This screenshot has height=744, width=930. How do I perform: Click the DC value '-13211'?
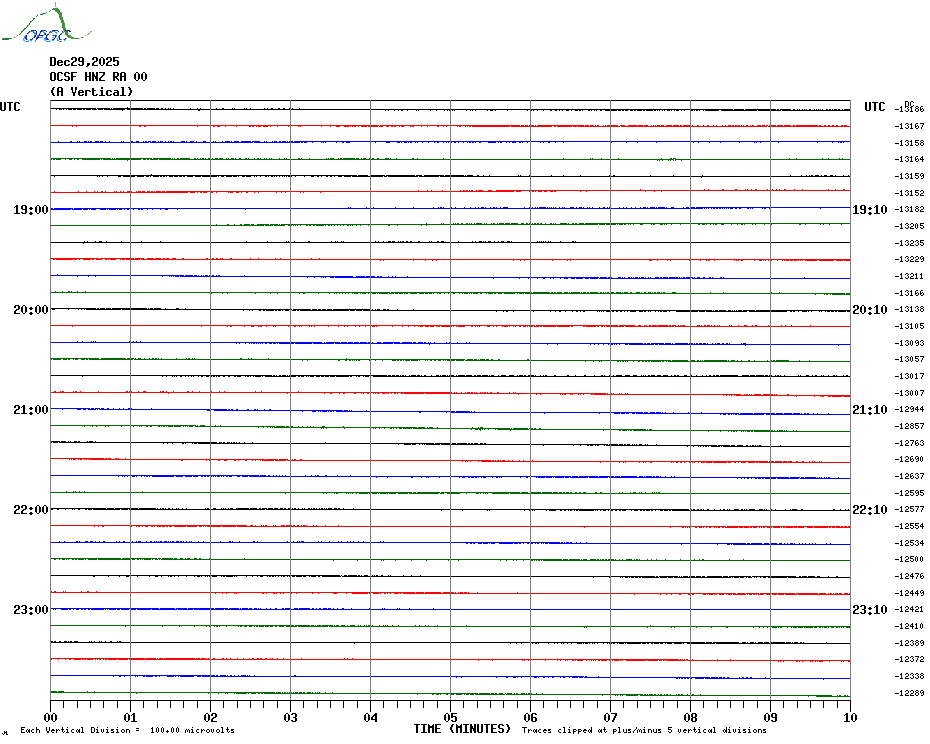[909, 276]
